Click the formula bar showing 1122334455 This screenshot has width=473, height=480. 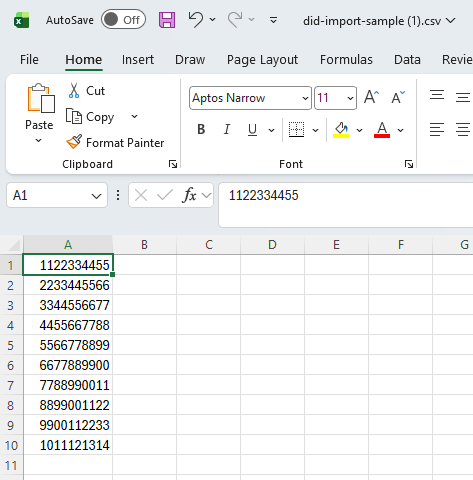[346, 205]
